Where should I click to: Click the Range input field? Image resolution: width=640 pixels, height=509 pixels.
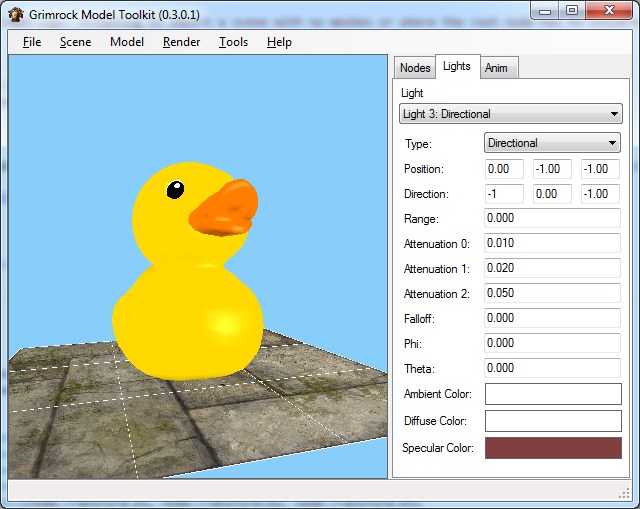pyautogui.click(x=552, y=218)
